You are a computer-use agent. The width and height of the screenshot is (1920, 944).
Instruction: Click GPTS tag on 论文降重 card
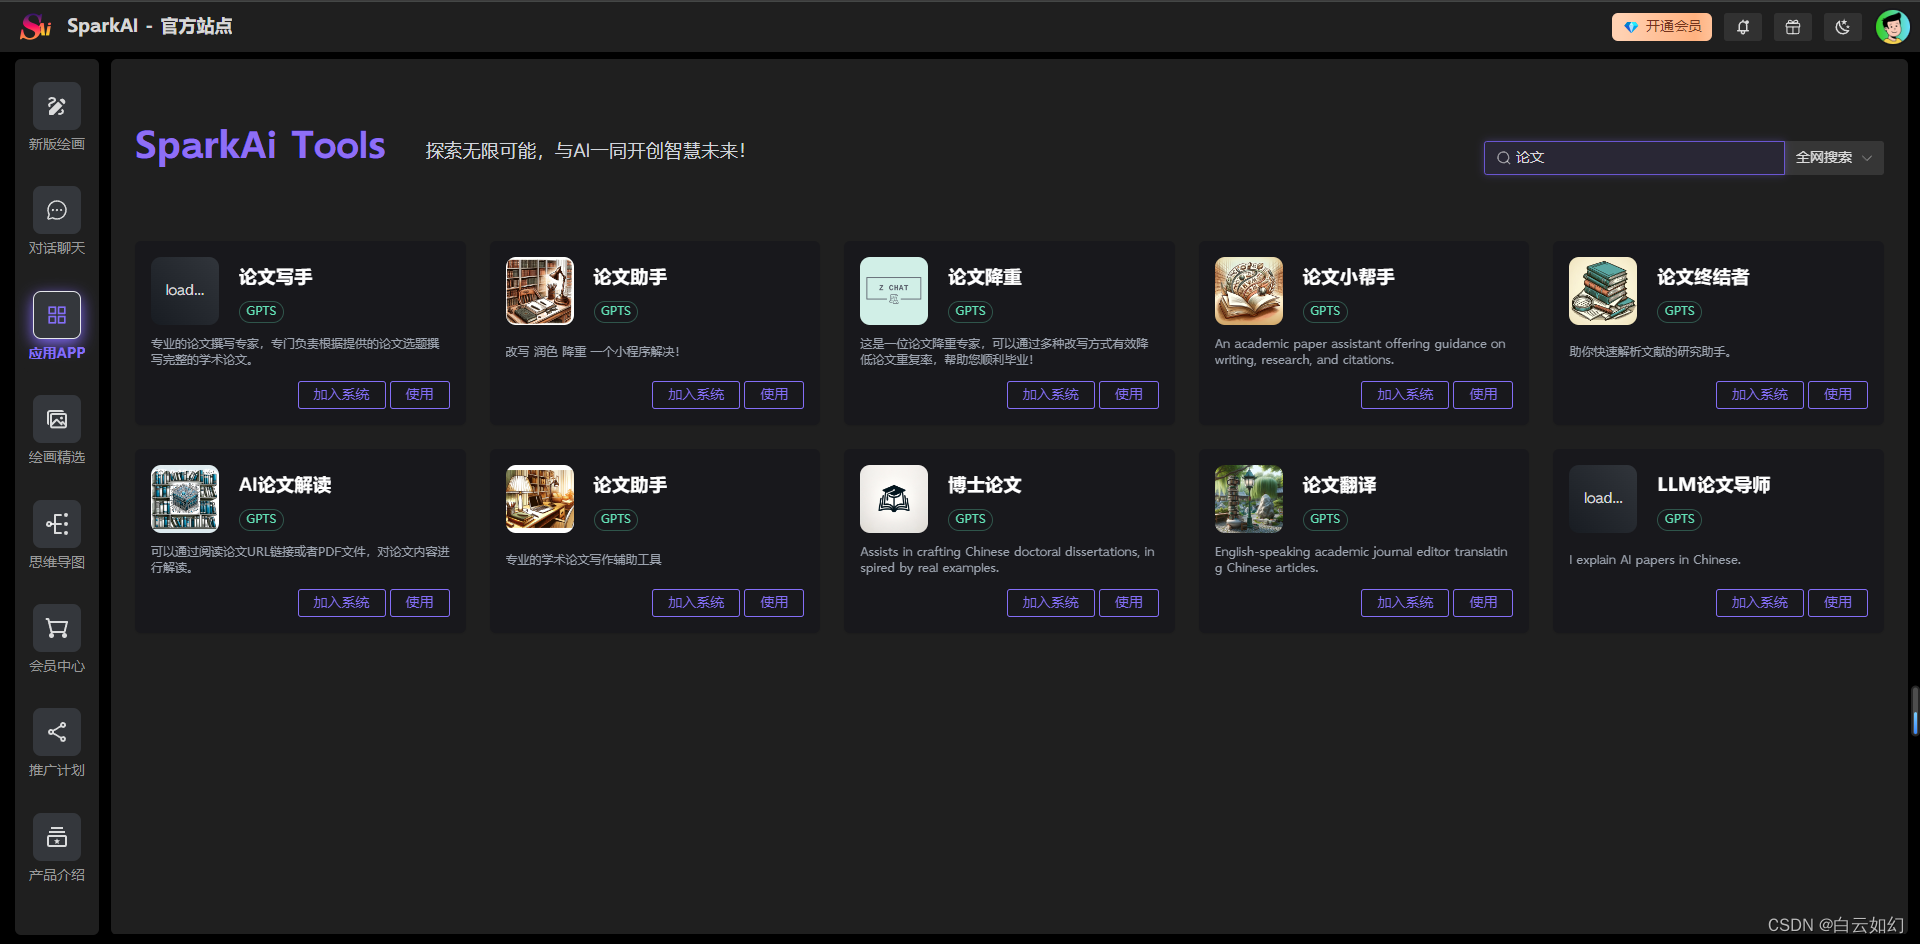pyautogui.click(x=970, y=311)
